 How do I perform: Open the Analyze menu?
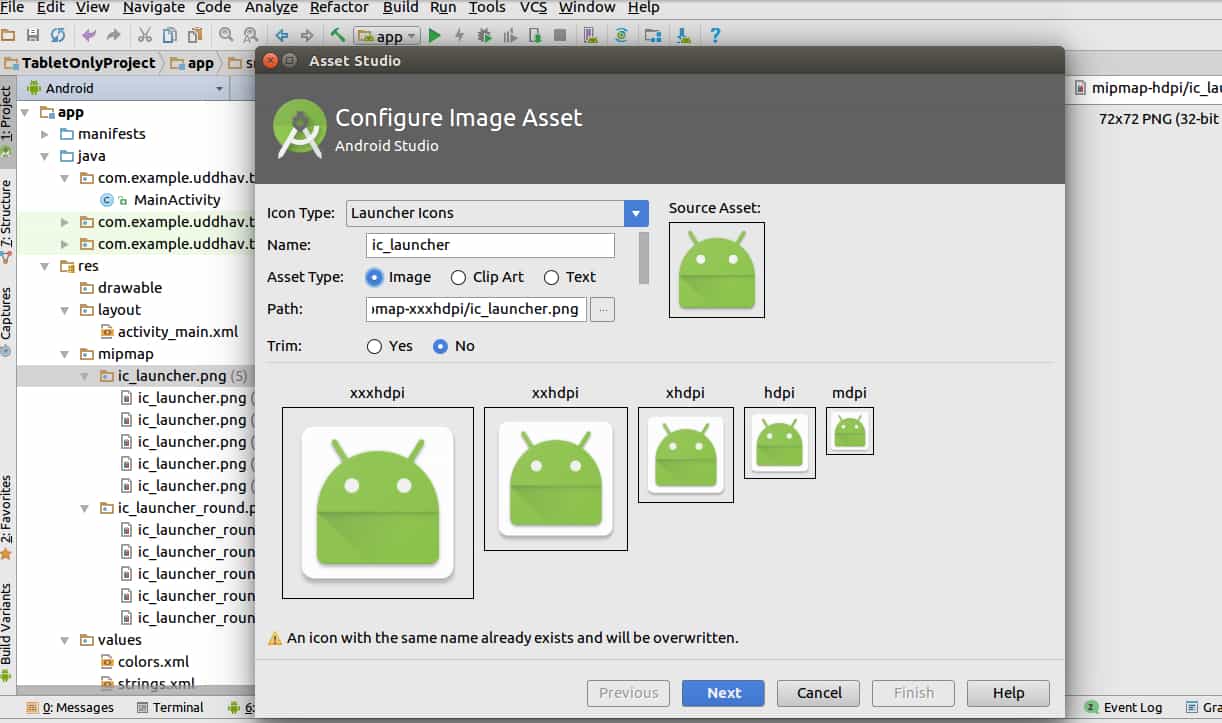pyautogui.click(x=271, y=7)
